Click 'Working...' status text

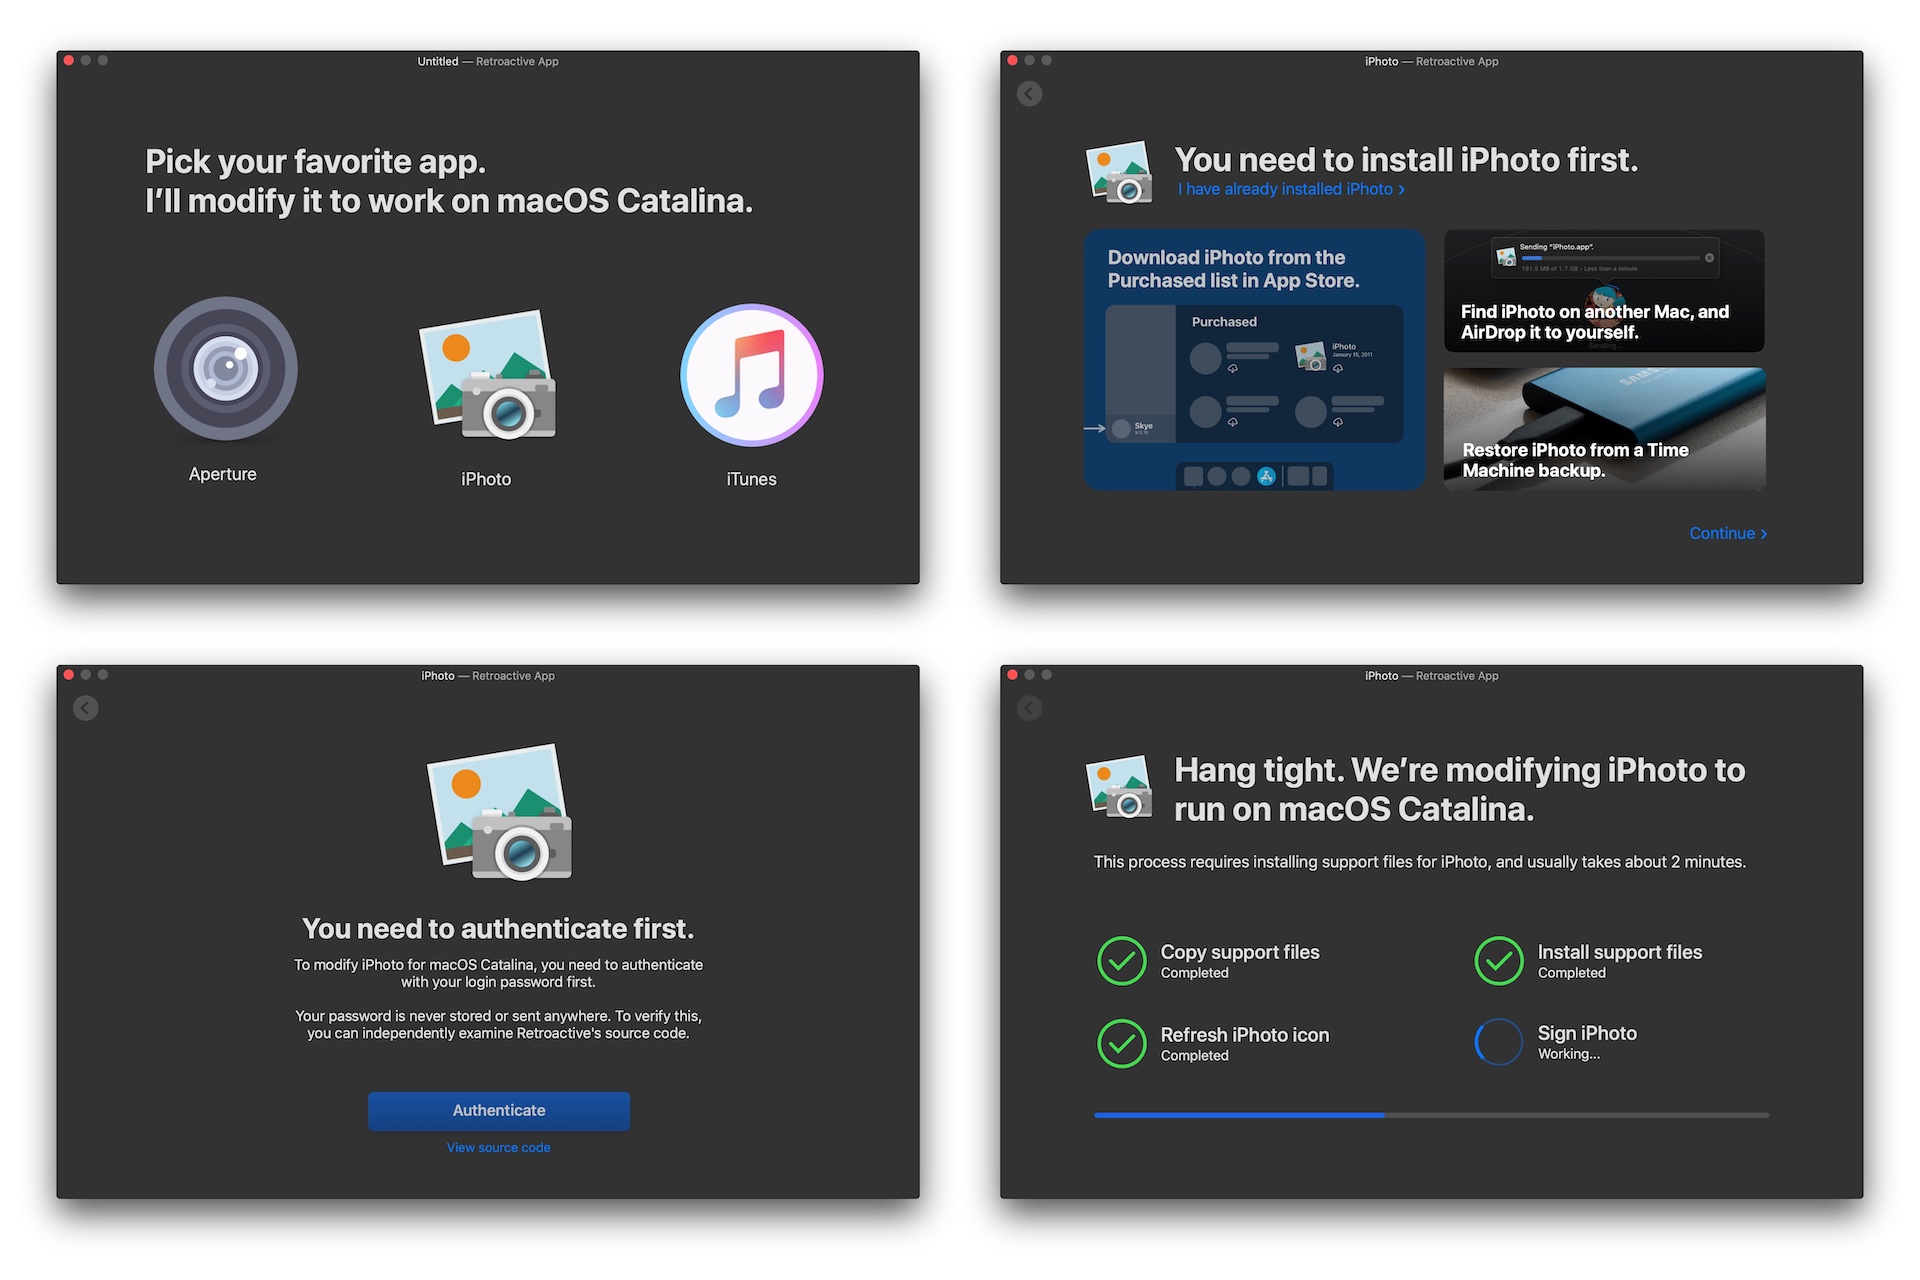1569,1054
